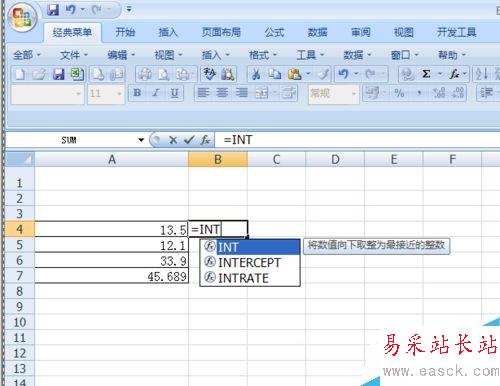Open the 插入 ribbon tab
500x386 pixels.
tap(168, 32)
